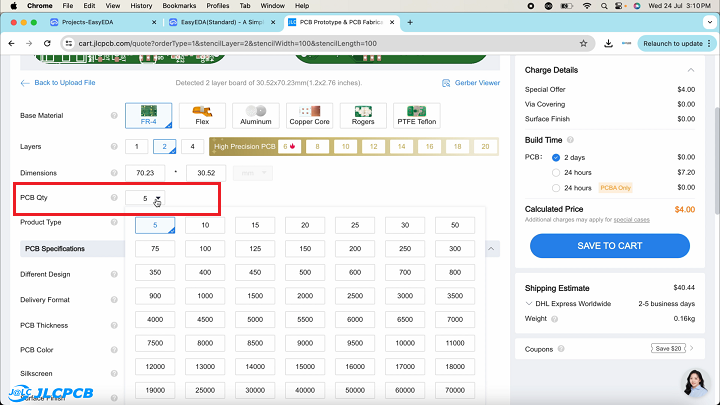
Task: Click help icon next to PCB Qty
Action: tap(114, 197)
